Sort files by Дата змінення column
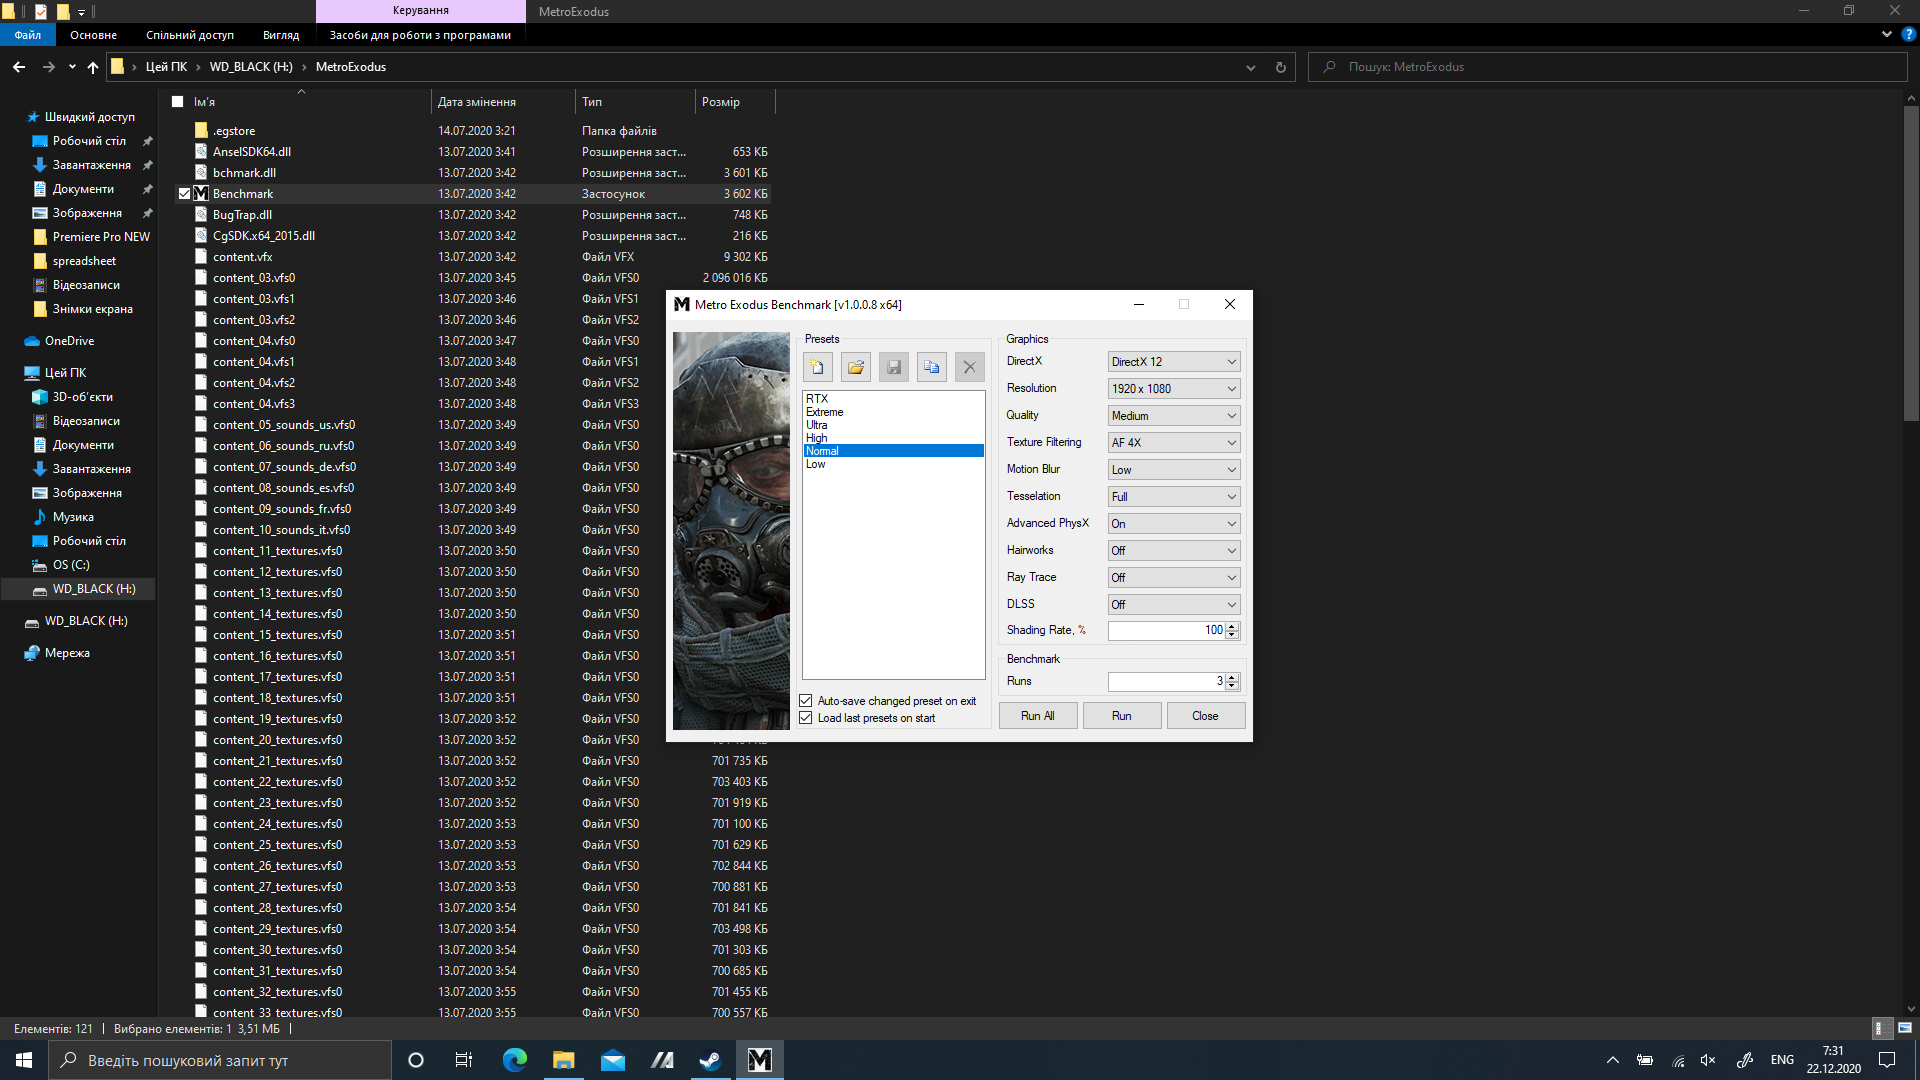Image resolution: width=1920 pixels, height=1080 pixels. 503,102
